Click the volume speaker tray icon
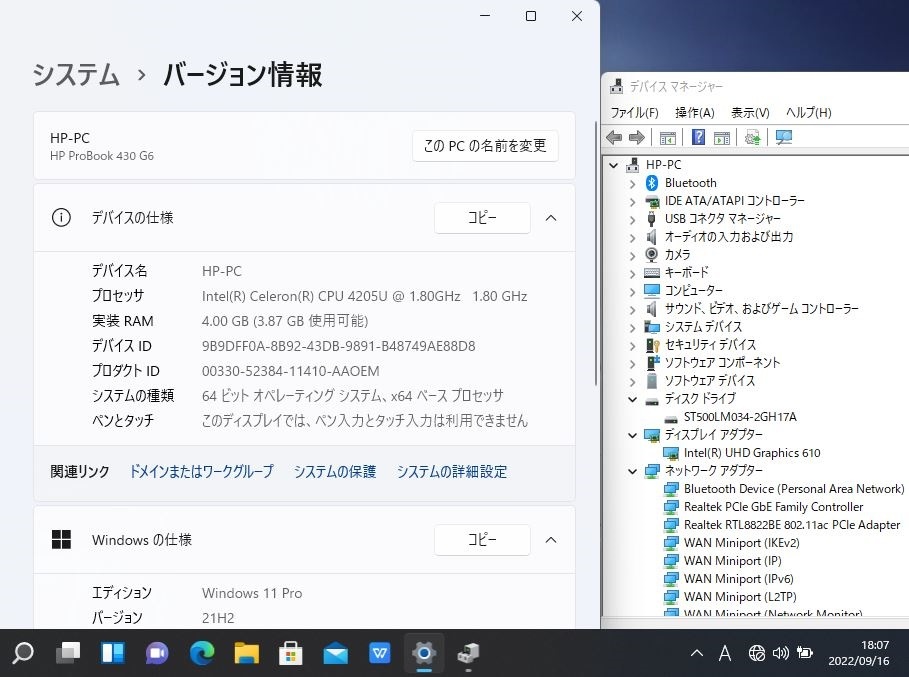Viewport: 909px width, 677px height. [x=780, y=653]
